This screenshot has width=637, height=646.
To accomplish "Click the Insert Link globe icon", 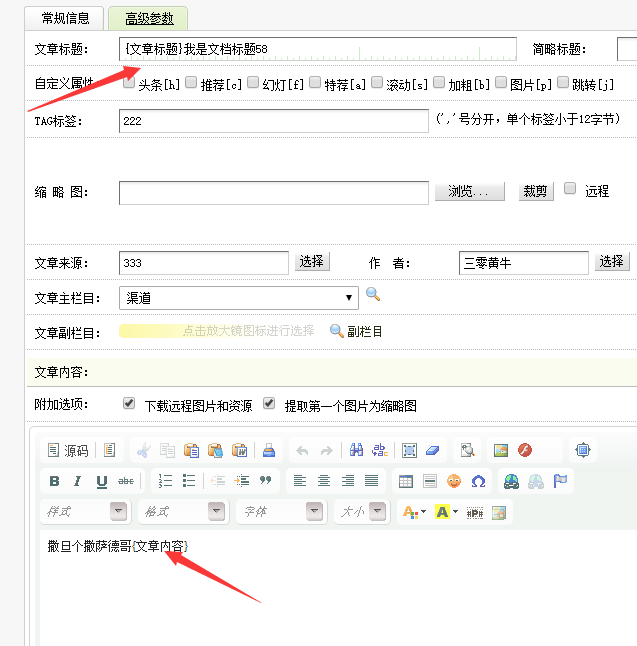I will point(511,481).
